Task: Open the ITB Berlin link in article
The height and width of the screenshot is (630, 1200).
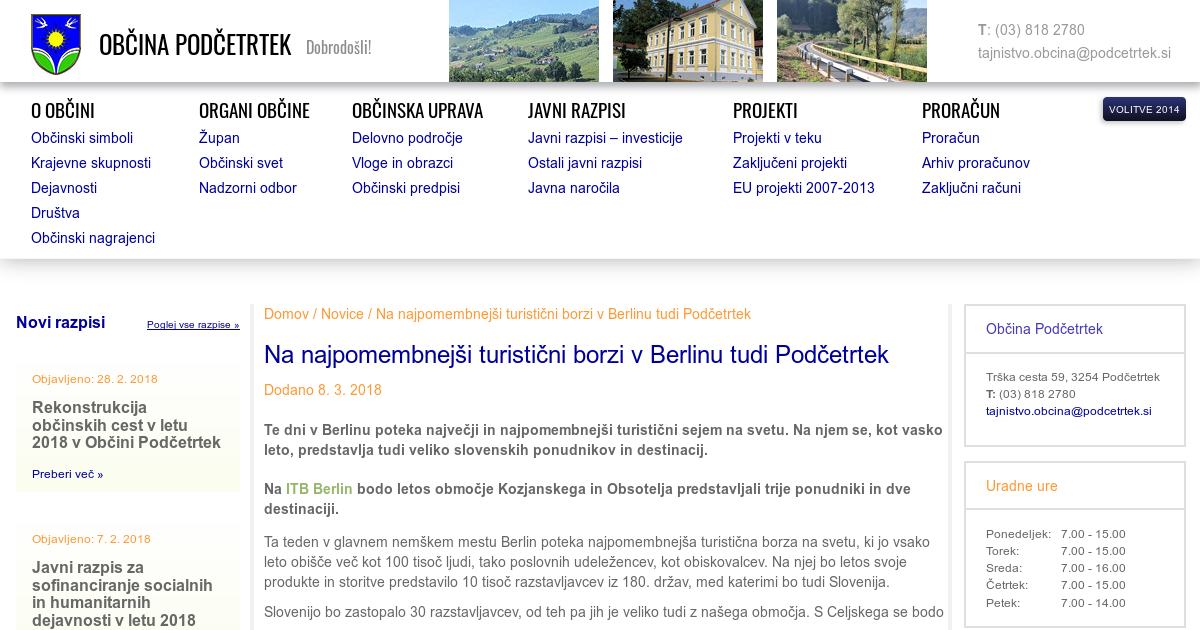Action: click(x=319, y=489)
